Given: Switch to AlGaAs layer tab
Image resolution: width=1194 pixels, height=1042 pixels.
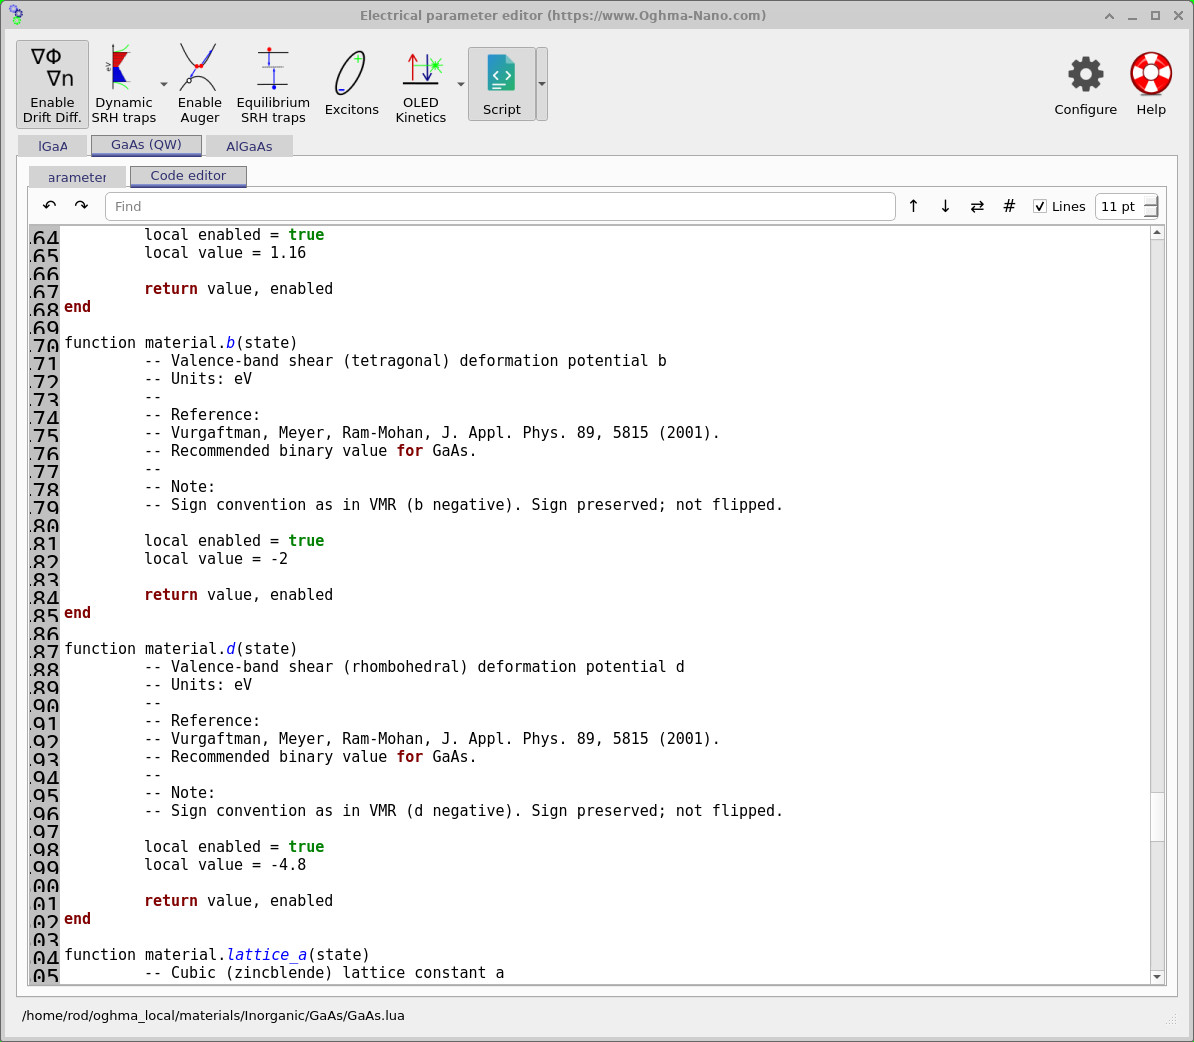Looking at the screenshot, I should (x=249, y=146).
